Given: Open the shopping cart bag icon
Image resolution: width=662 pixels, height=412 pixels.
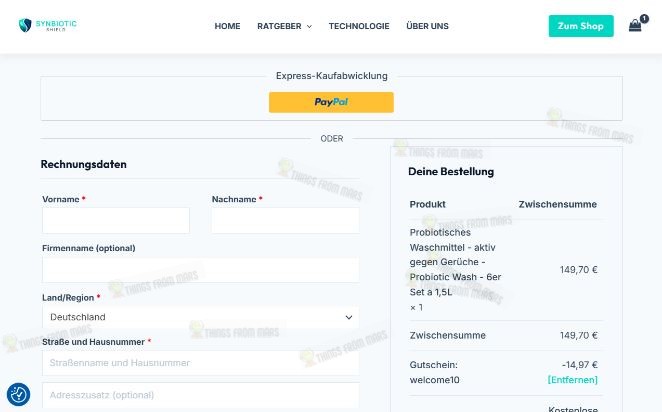Looking at the screenshot, I should [635, 26].
